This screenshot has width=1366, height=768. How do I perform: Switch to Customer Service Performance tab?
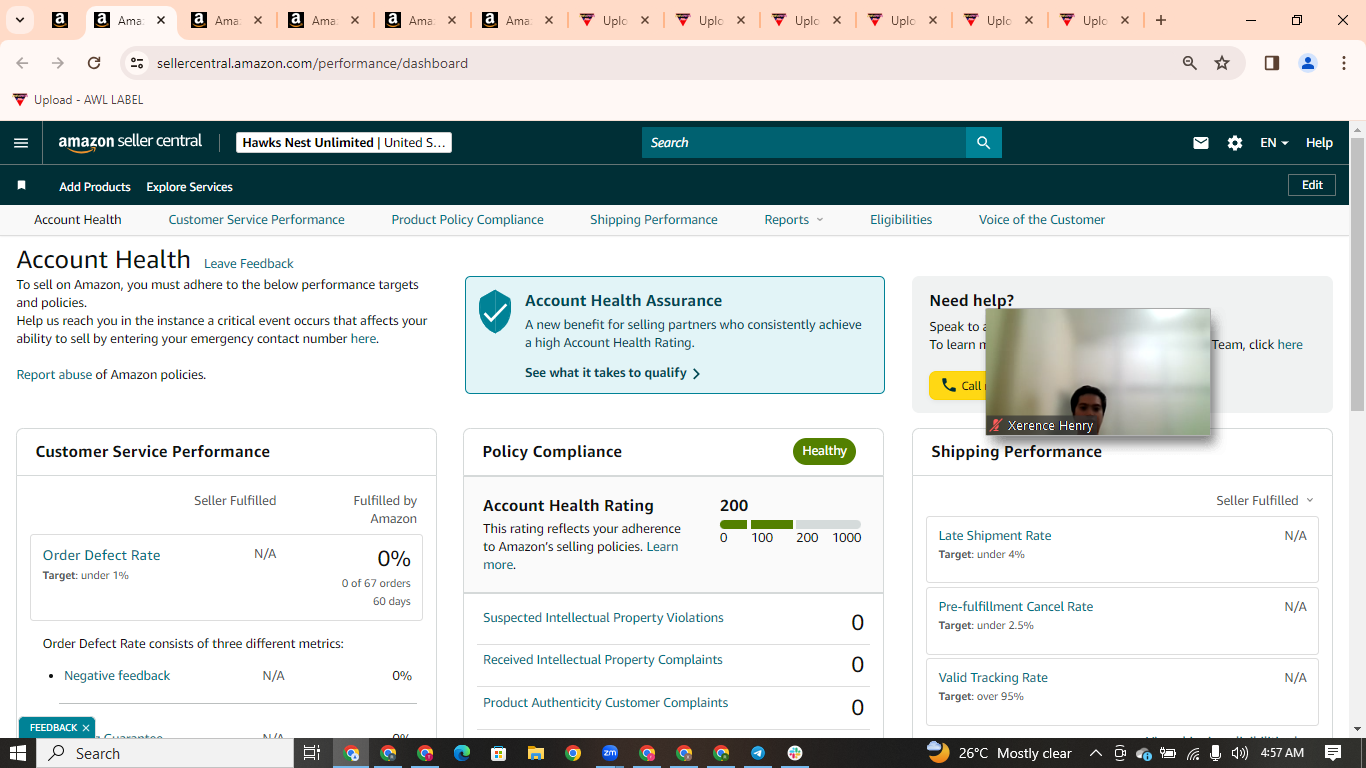(257, 220)
